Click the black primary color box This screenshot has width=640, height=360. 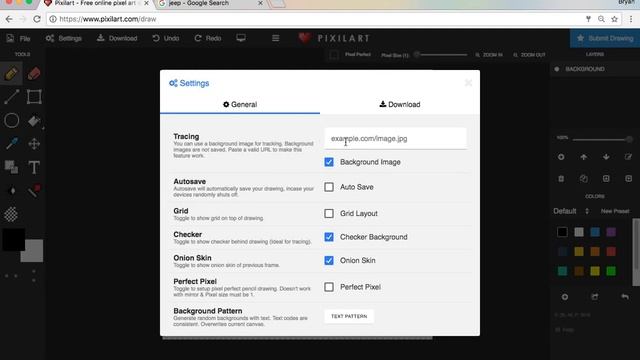(x=13, y=239)
